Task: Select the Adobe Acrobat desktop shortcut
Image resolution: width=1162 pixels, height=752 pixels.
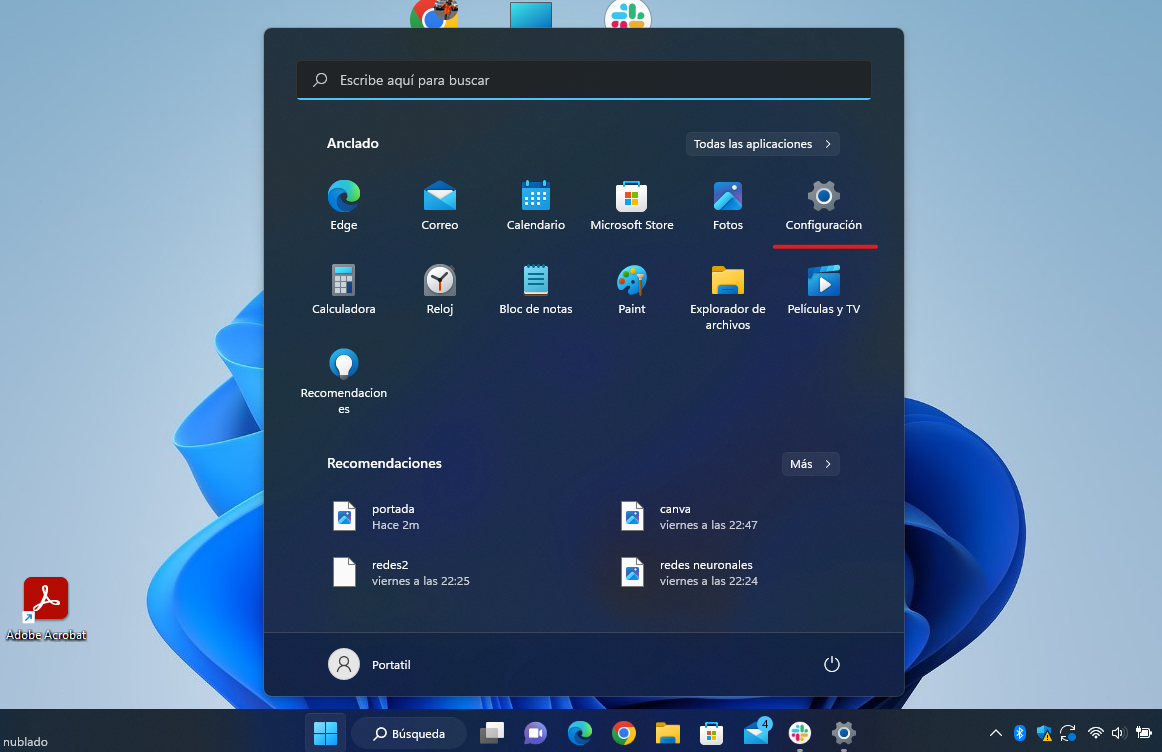Action: point(46,608)
